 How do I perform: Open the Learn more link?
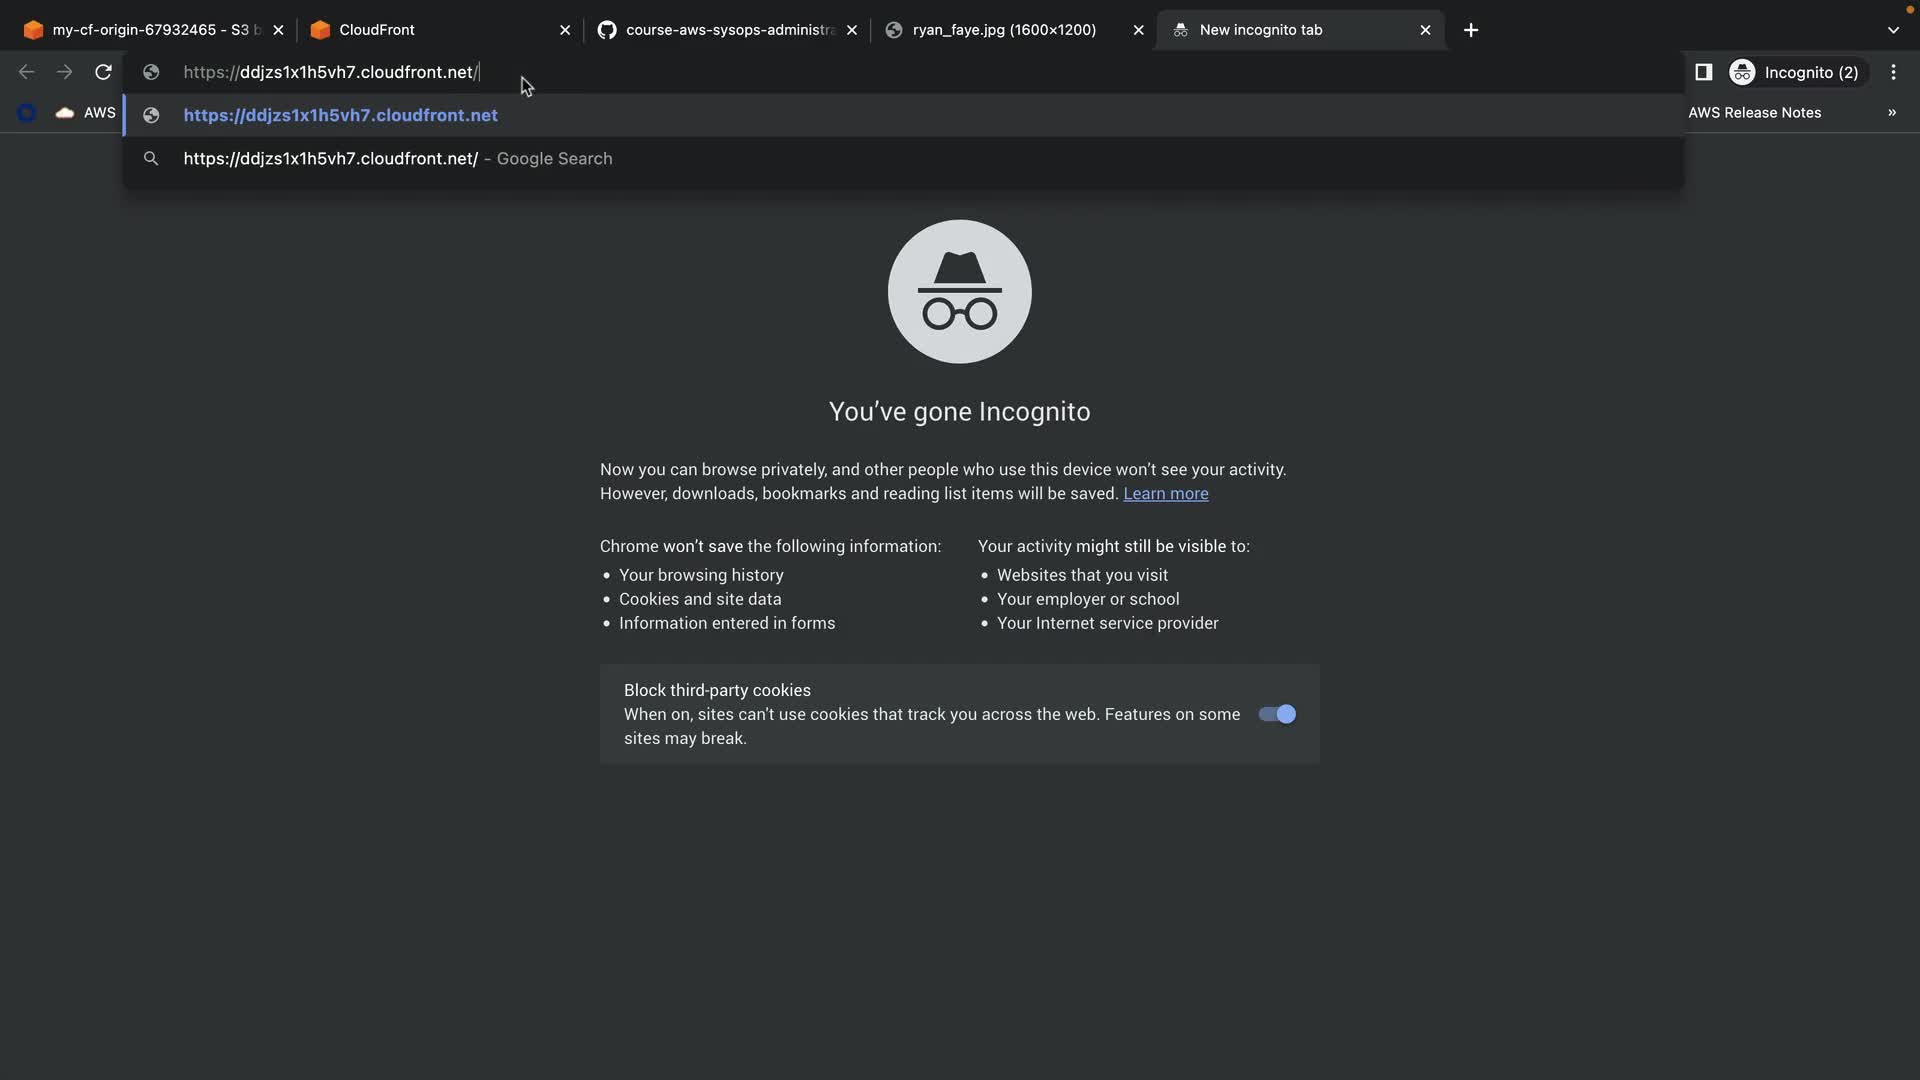click(1165, 494)
